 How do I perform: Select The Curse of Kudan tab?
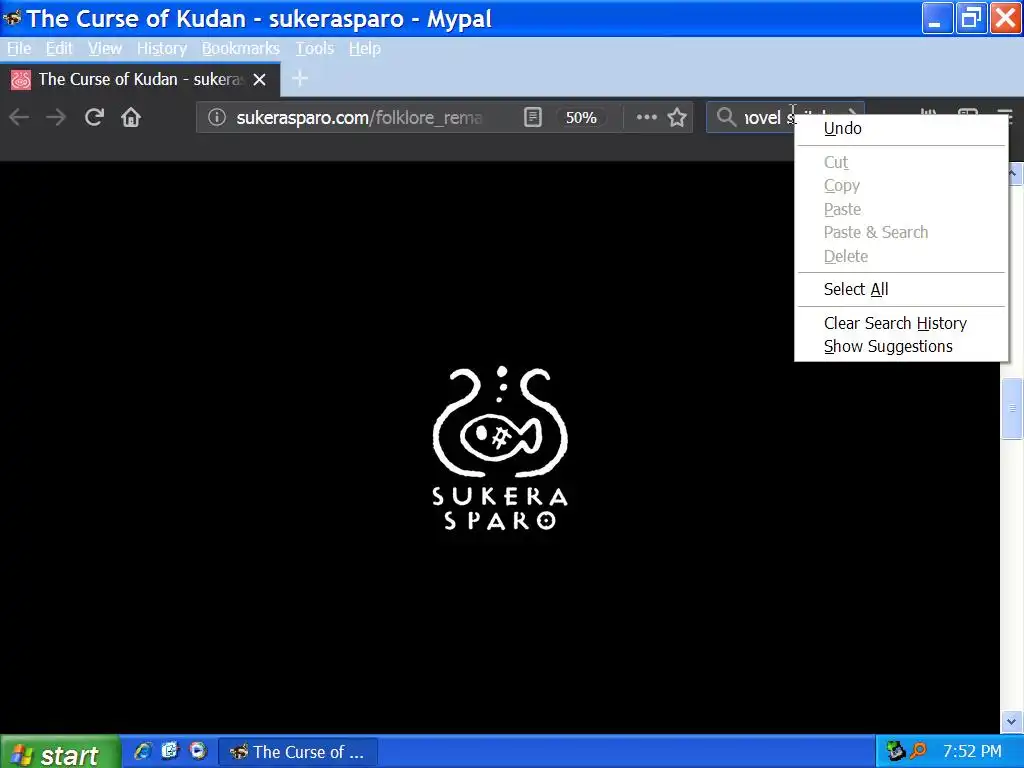(x=140, y=80)
